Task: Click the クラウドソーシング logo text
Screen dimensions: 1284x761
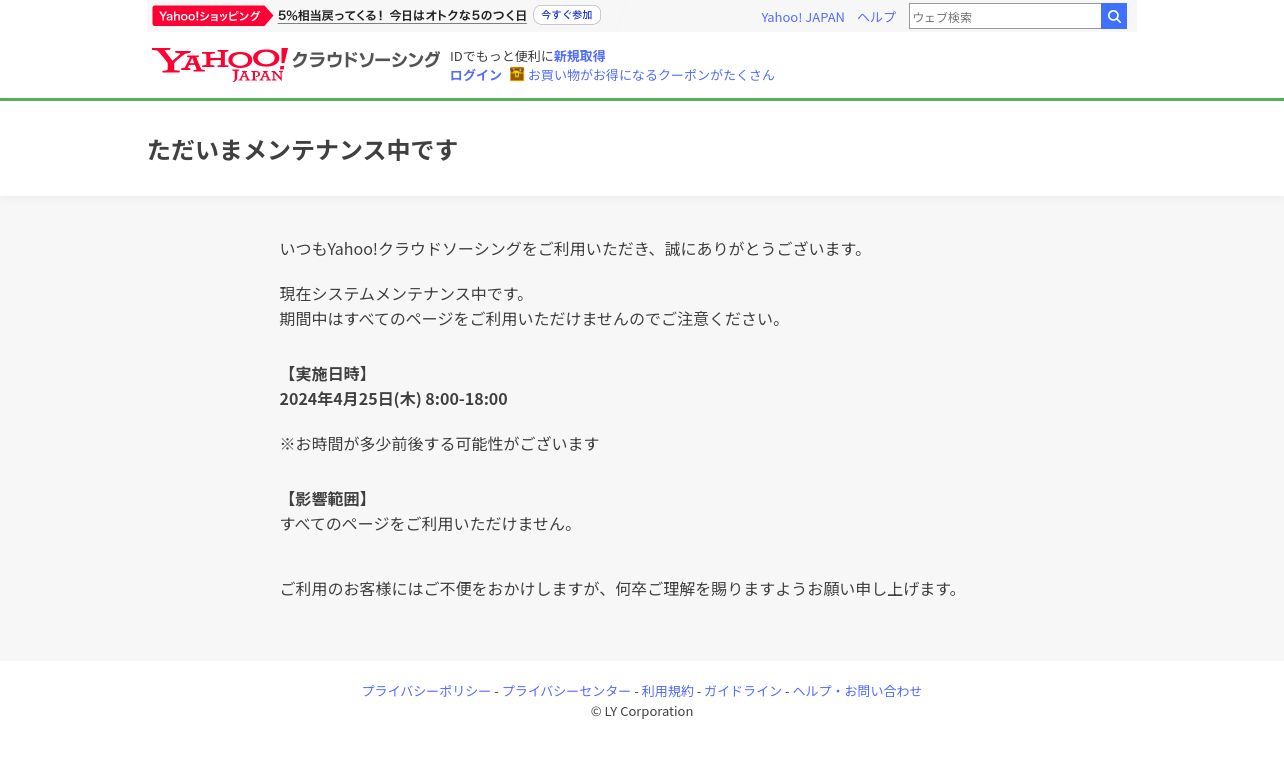Action: point(366,60)
